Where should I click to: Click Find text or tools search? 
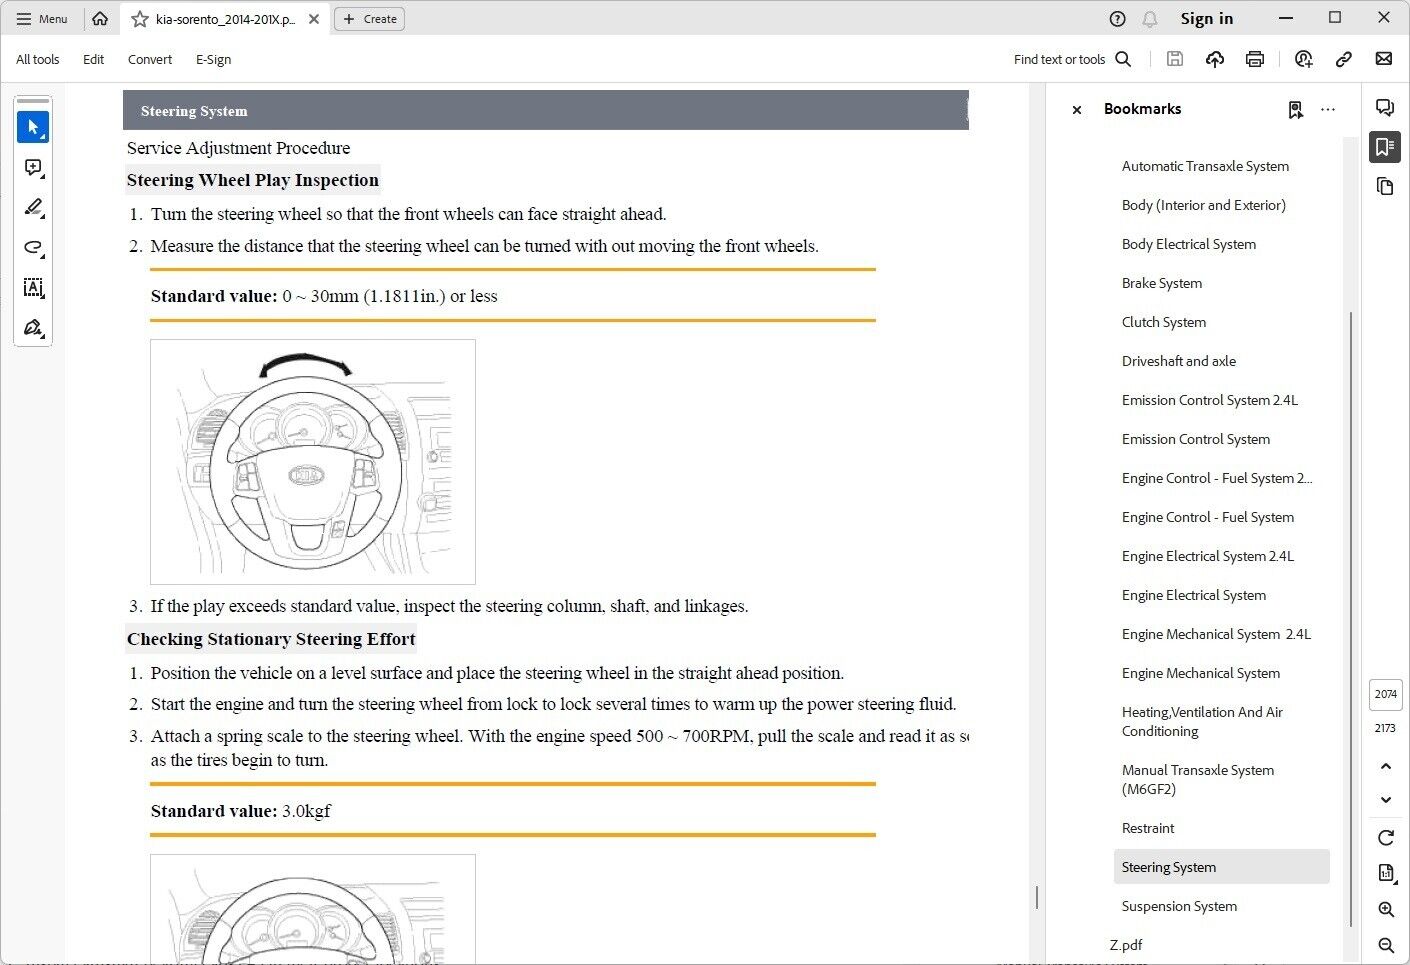coord(1072,59)
